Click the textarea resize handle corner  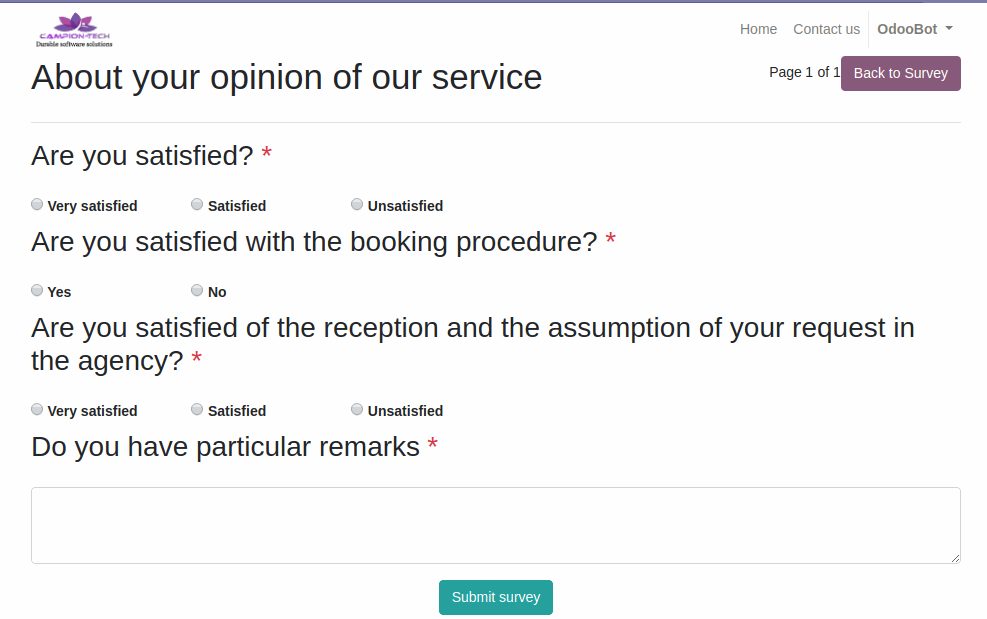point(955,558)
